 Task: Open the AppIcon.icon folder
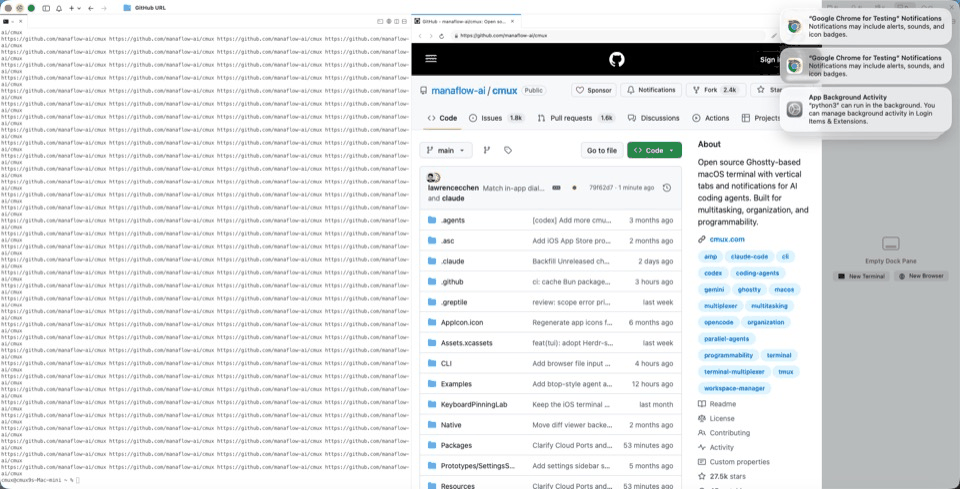[462, 323]
